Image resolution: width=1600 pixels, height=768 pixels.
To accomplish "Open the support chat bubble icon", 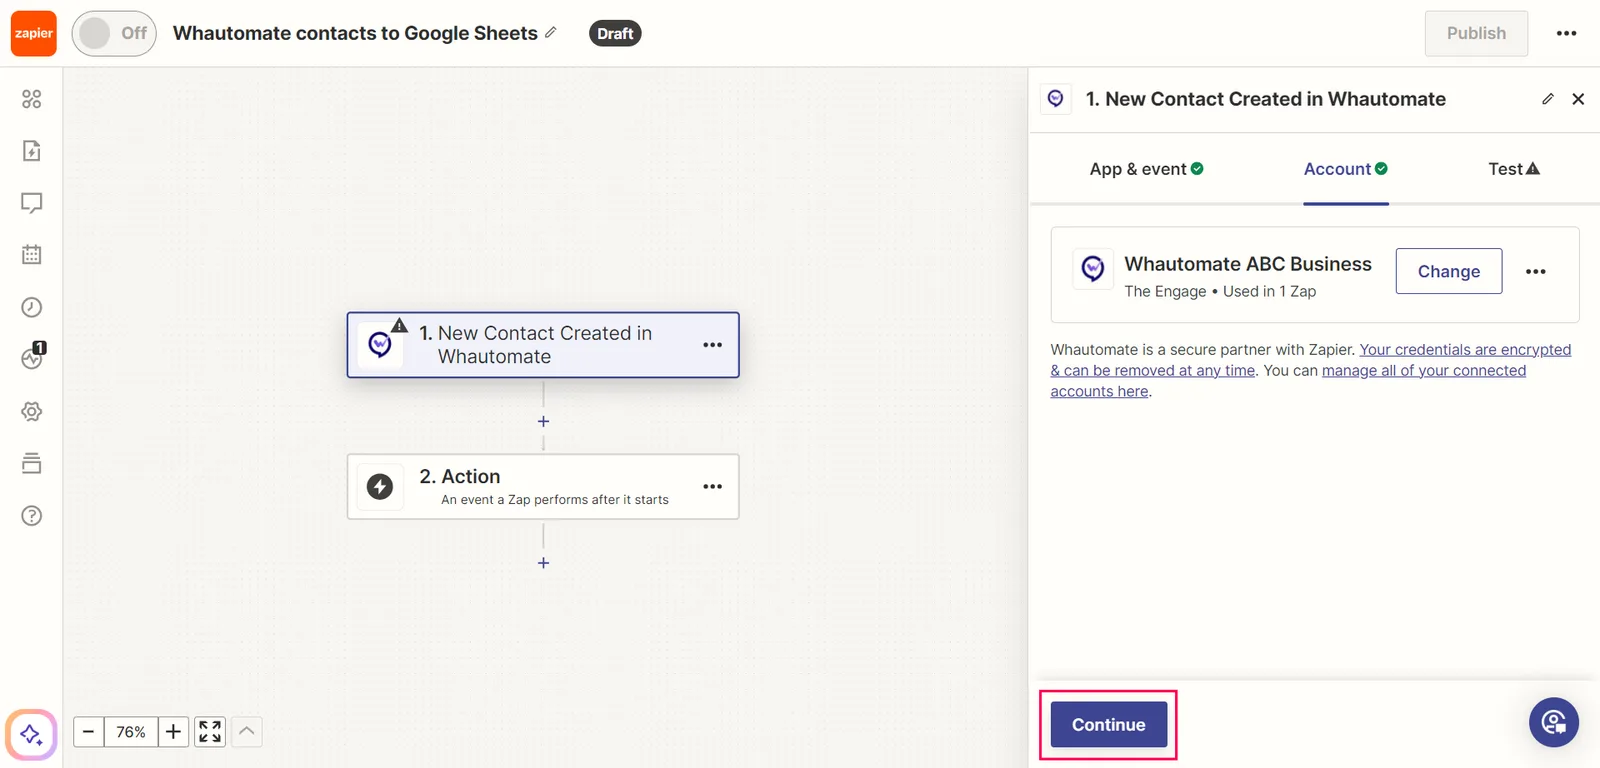I will [1554, 722].
